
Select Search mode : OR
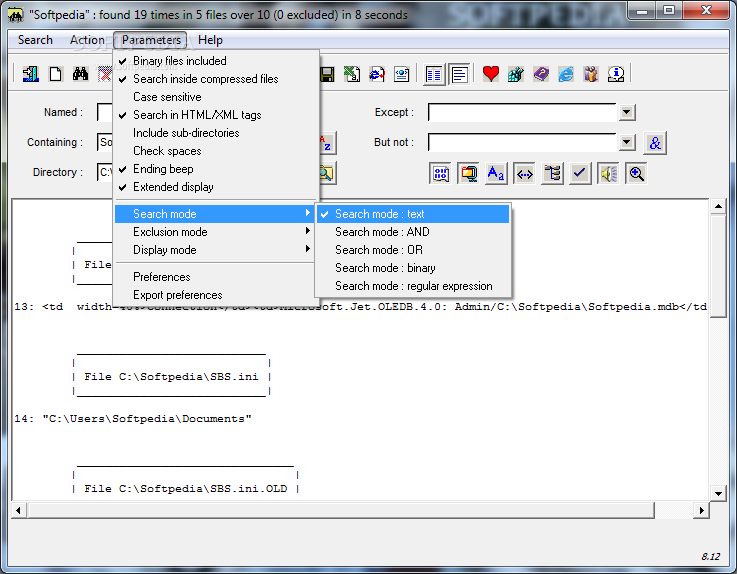point(413,250)
